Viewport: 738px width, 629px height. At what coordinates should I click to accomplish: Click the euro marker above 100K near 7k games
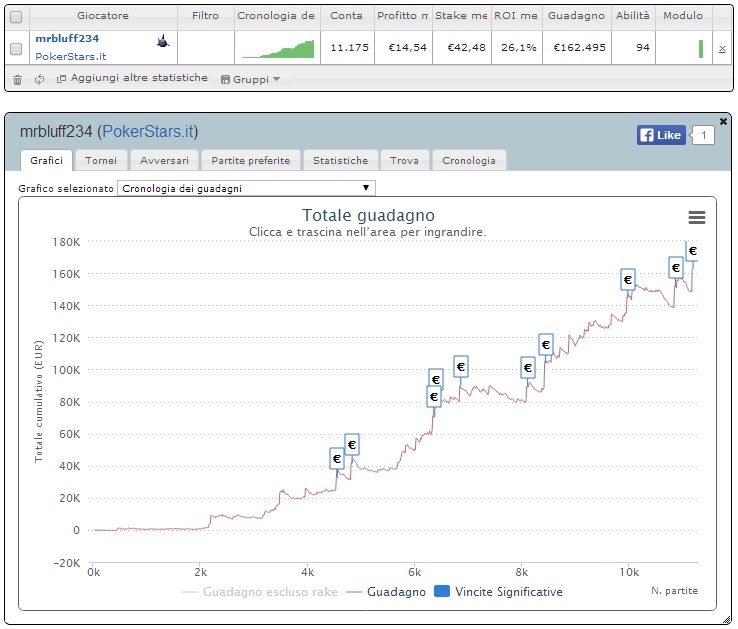[x=461, y=366]
